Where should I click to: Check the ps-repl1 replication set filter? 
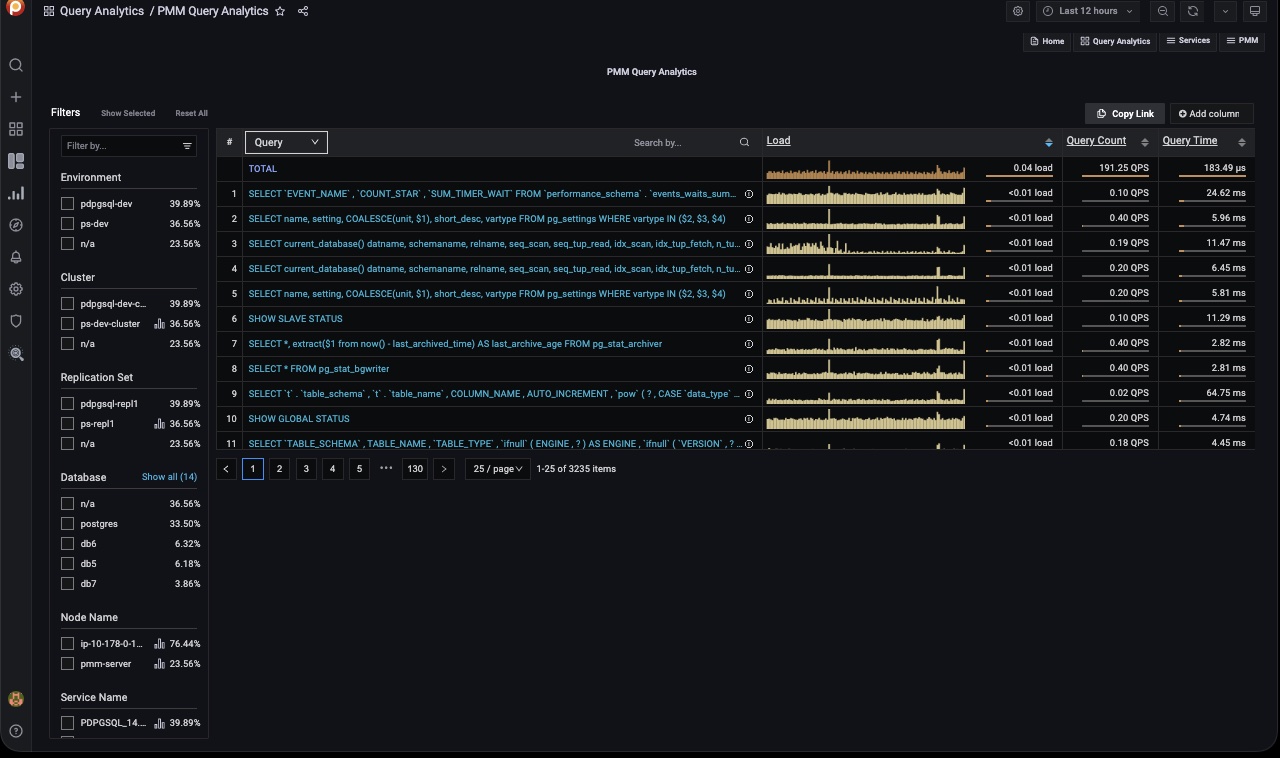(67, 424)
